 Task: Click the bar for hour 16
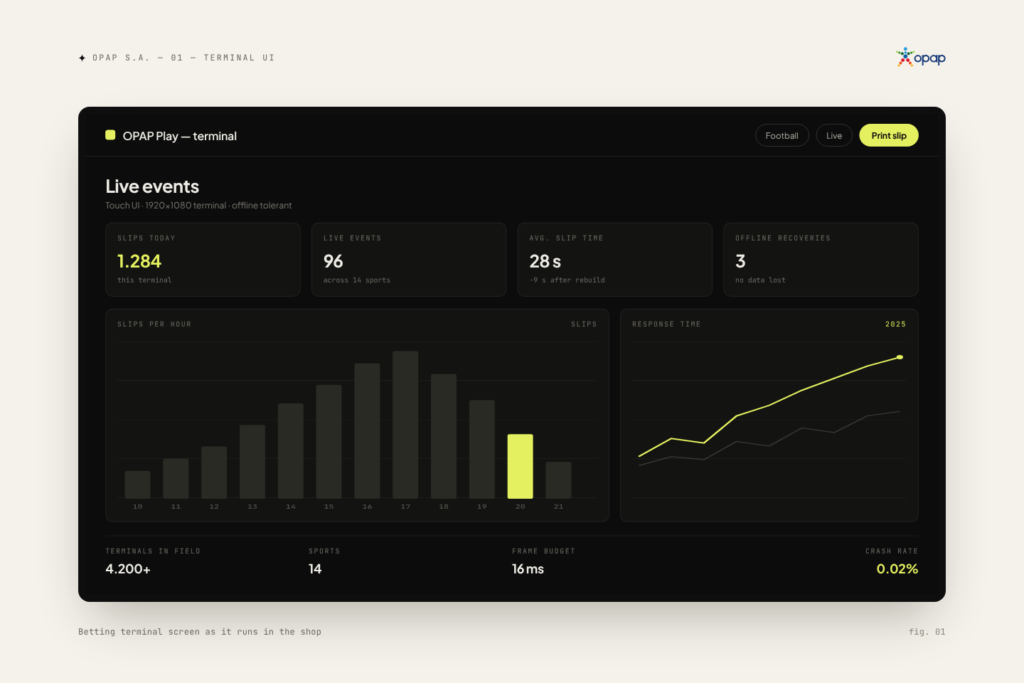367,431
